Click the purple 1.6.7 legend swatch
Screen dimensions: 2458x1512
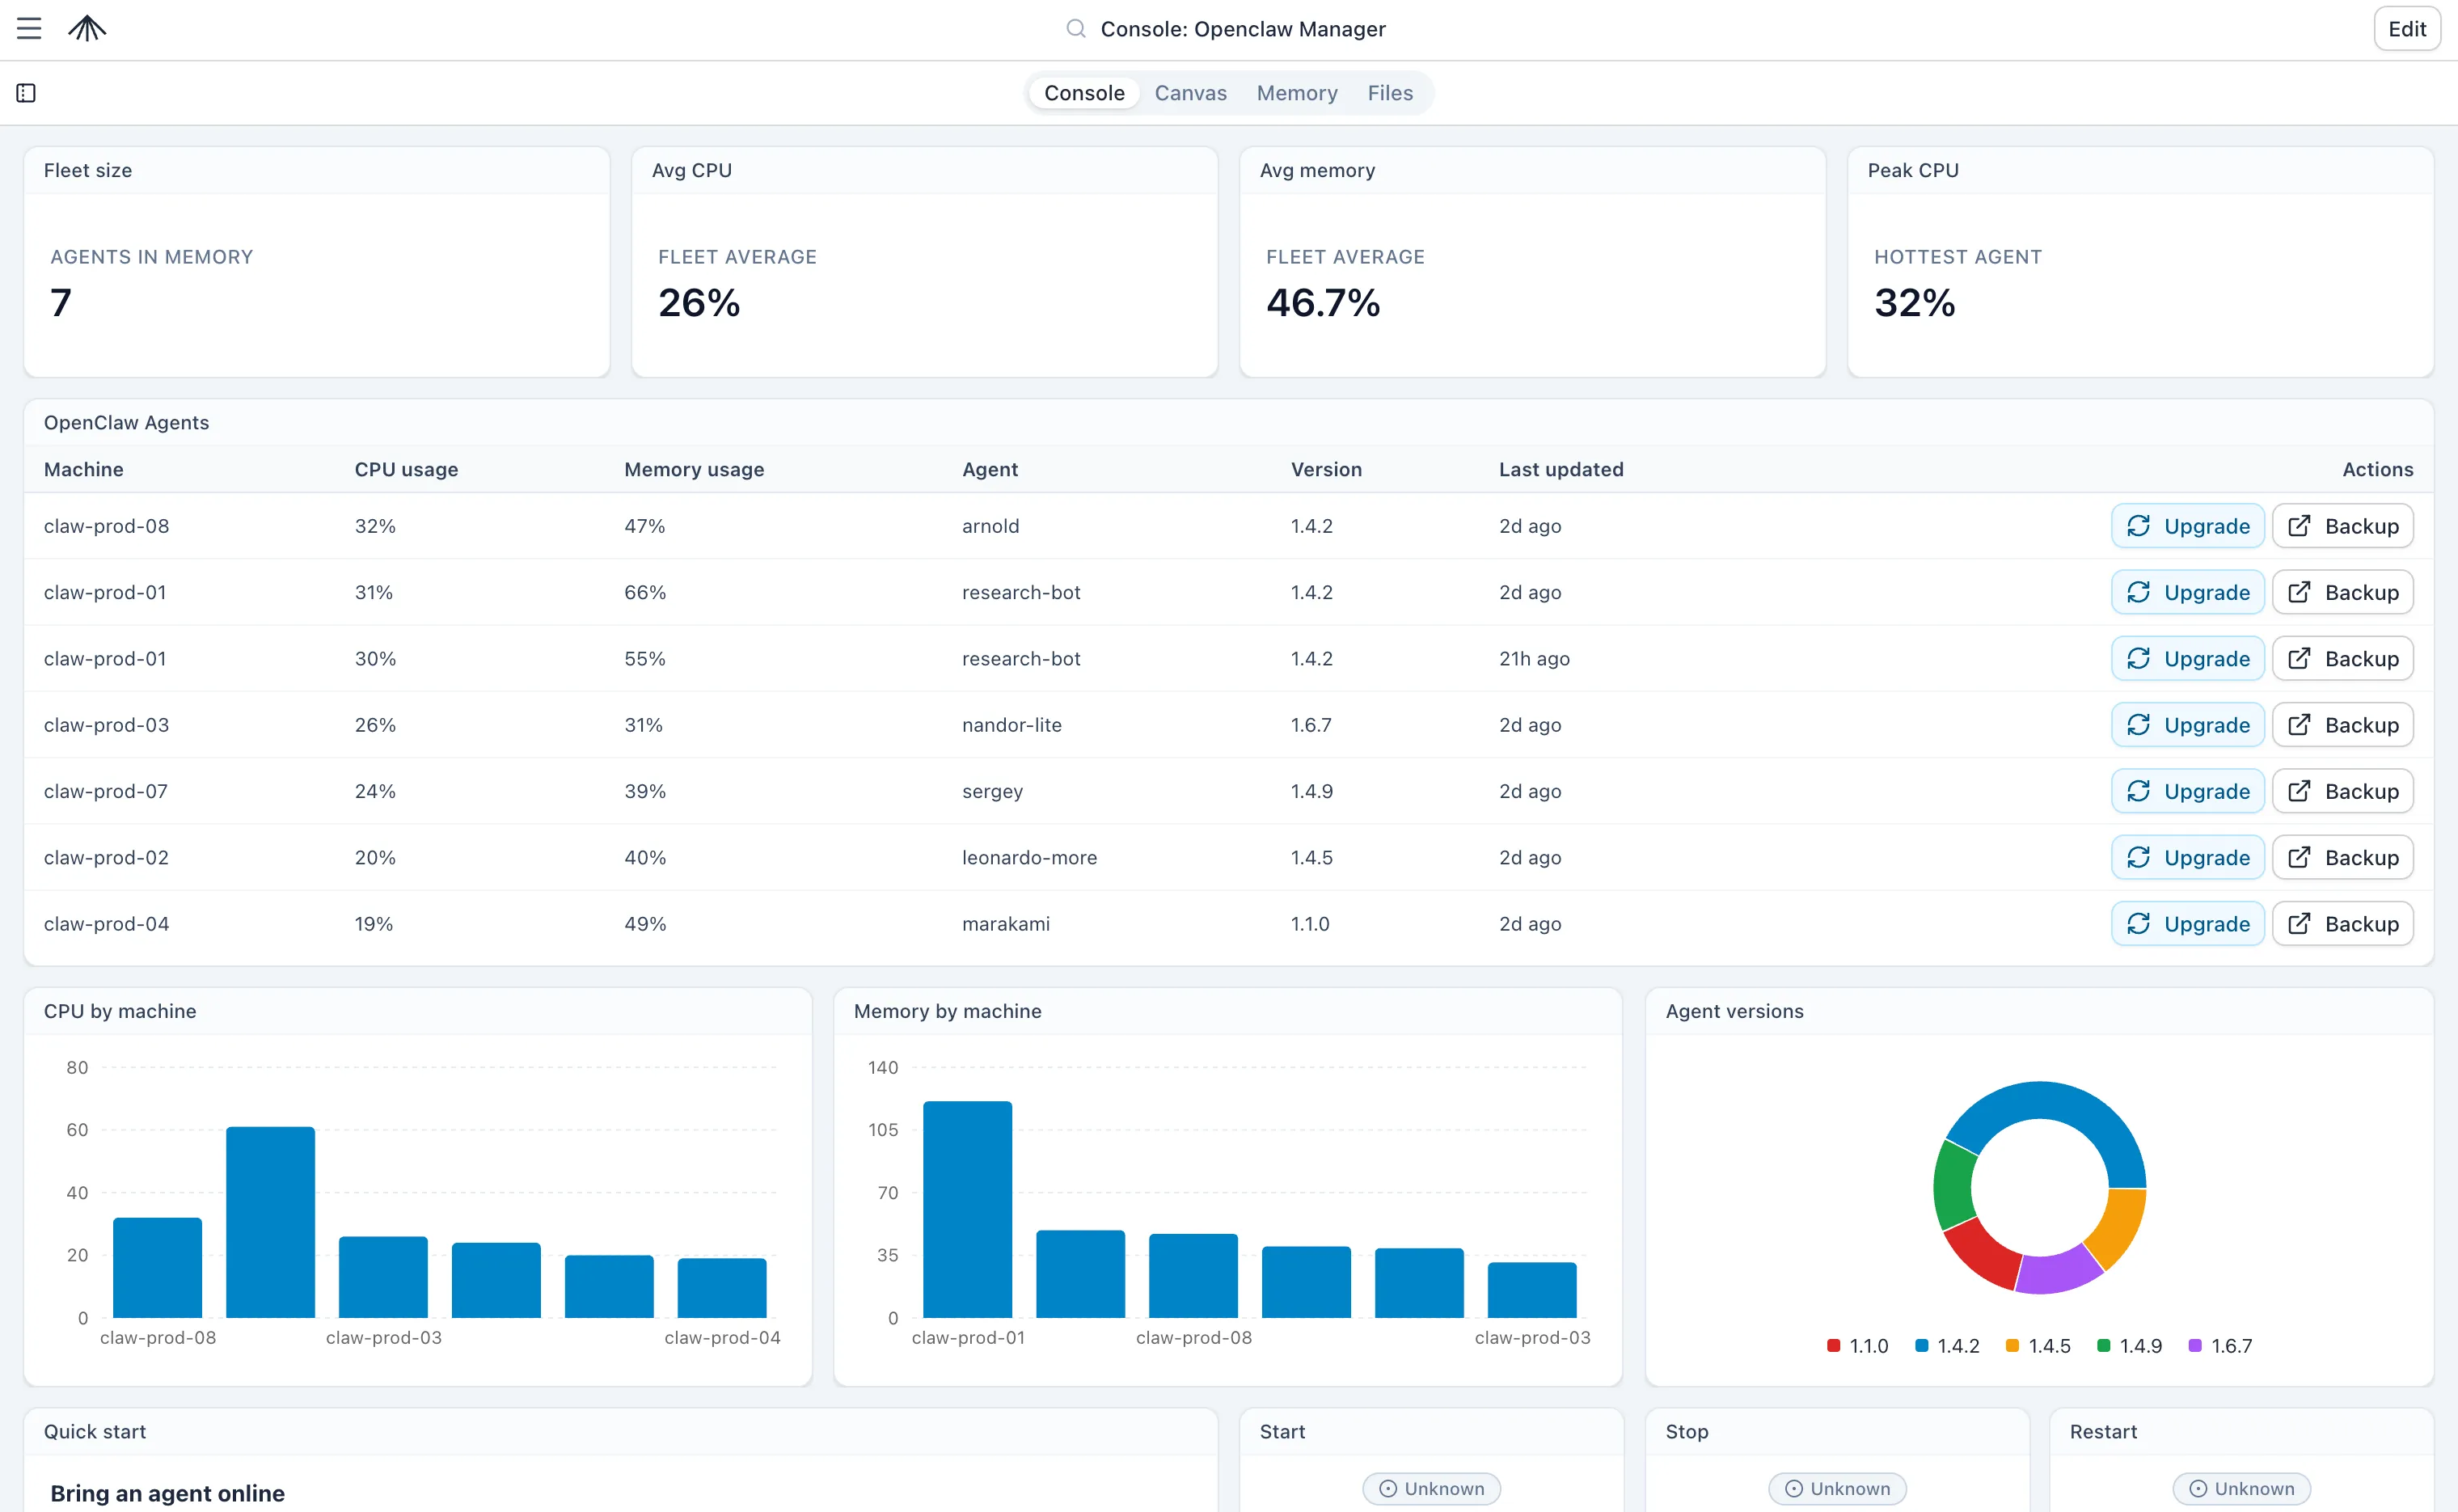(x=2194, y=1346)
